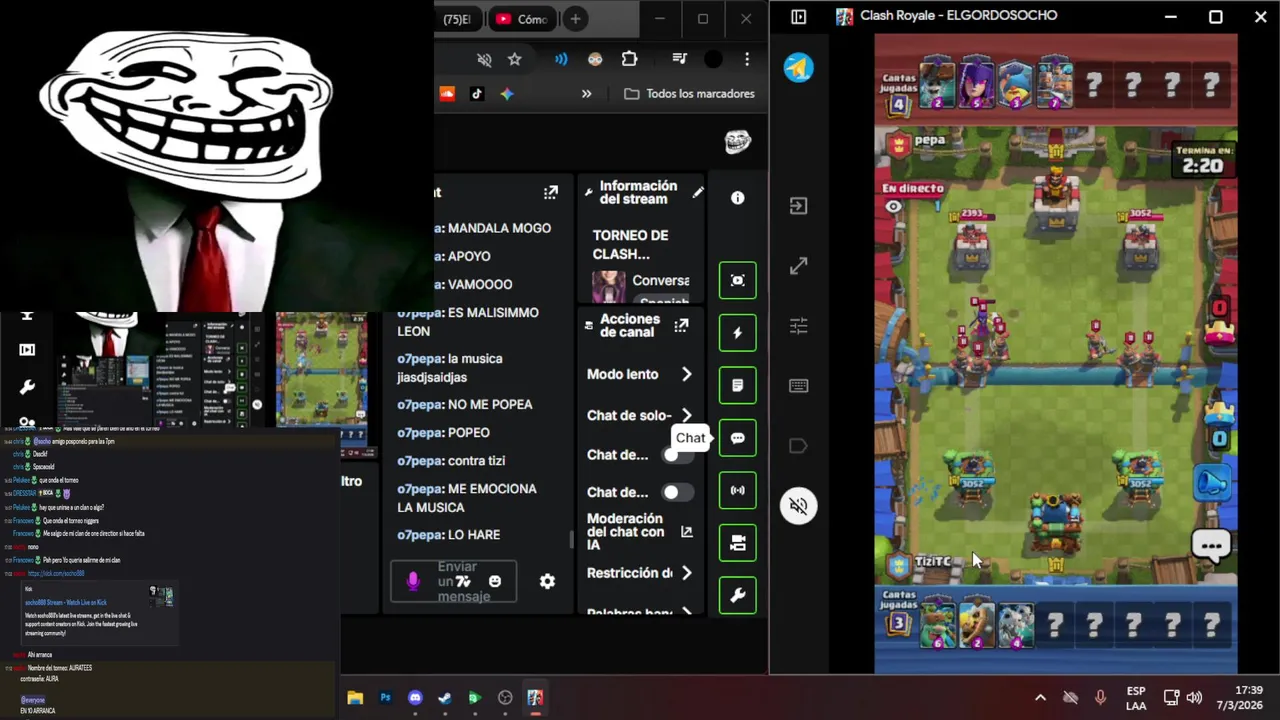1280x720 pixels.
Task: Click the "o7pepa: contra tizi" chat message
Action: pos(451,460)
